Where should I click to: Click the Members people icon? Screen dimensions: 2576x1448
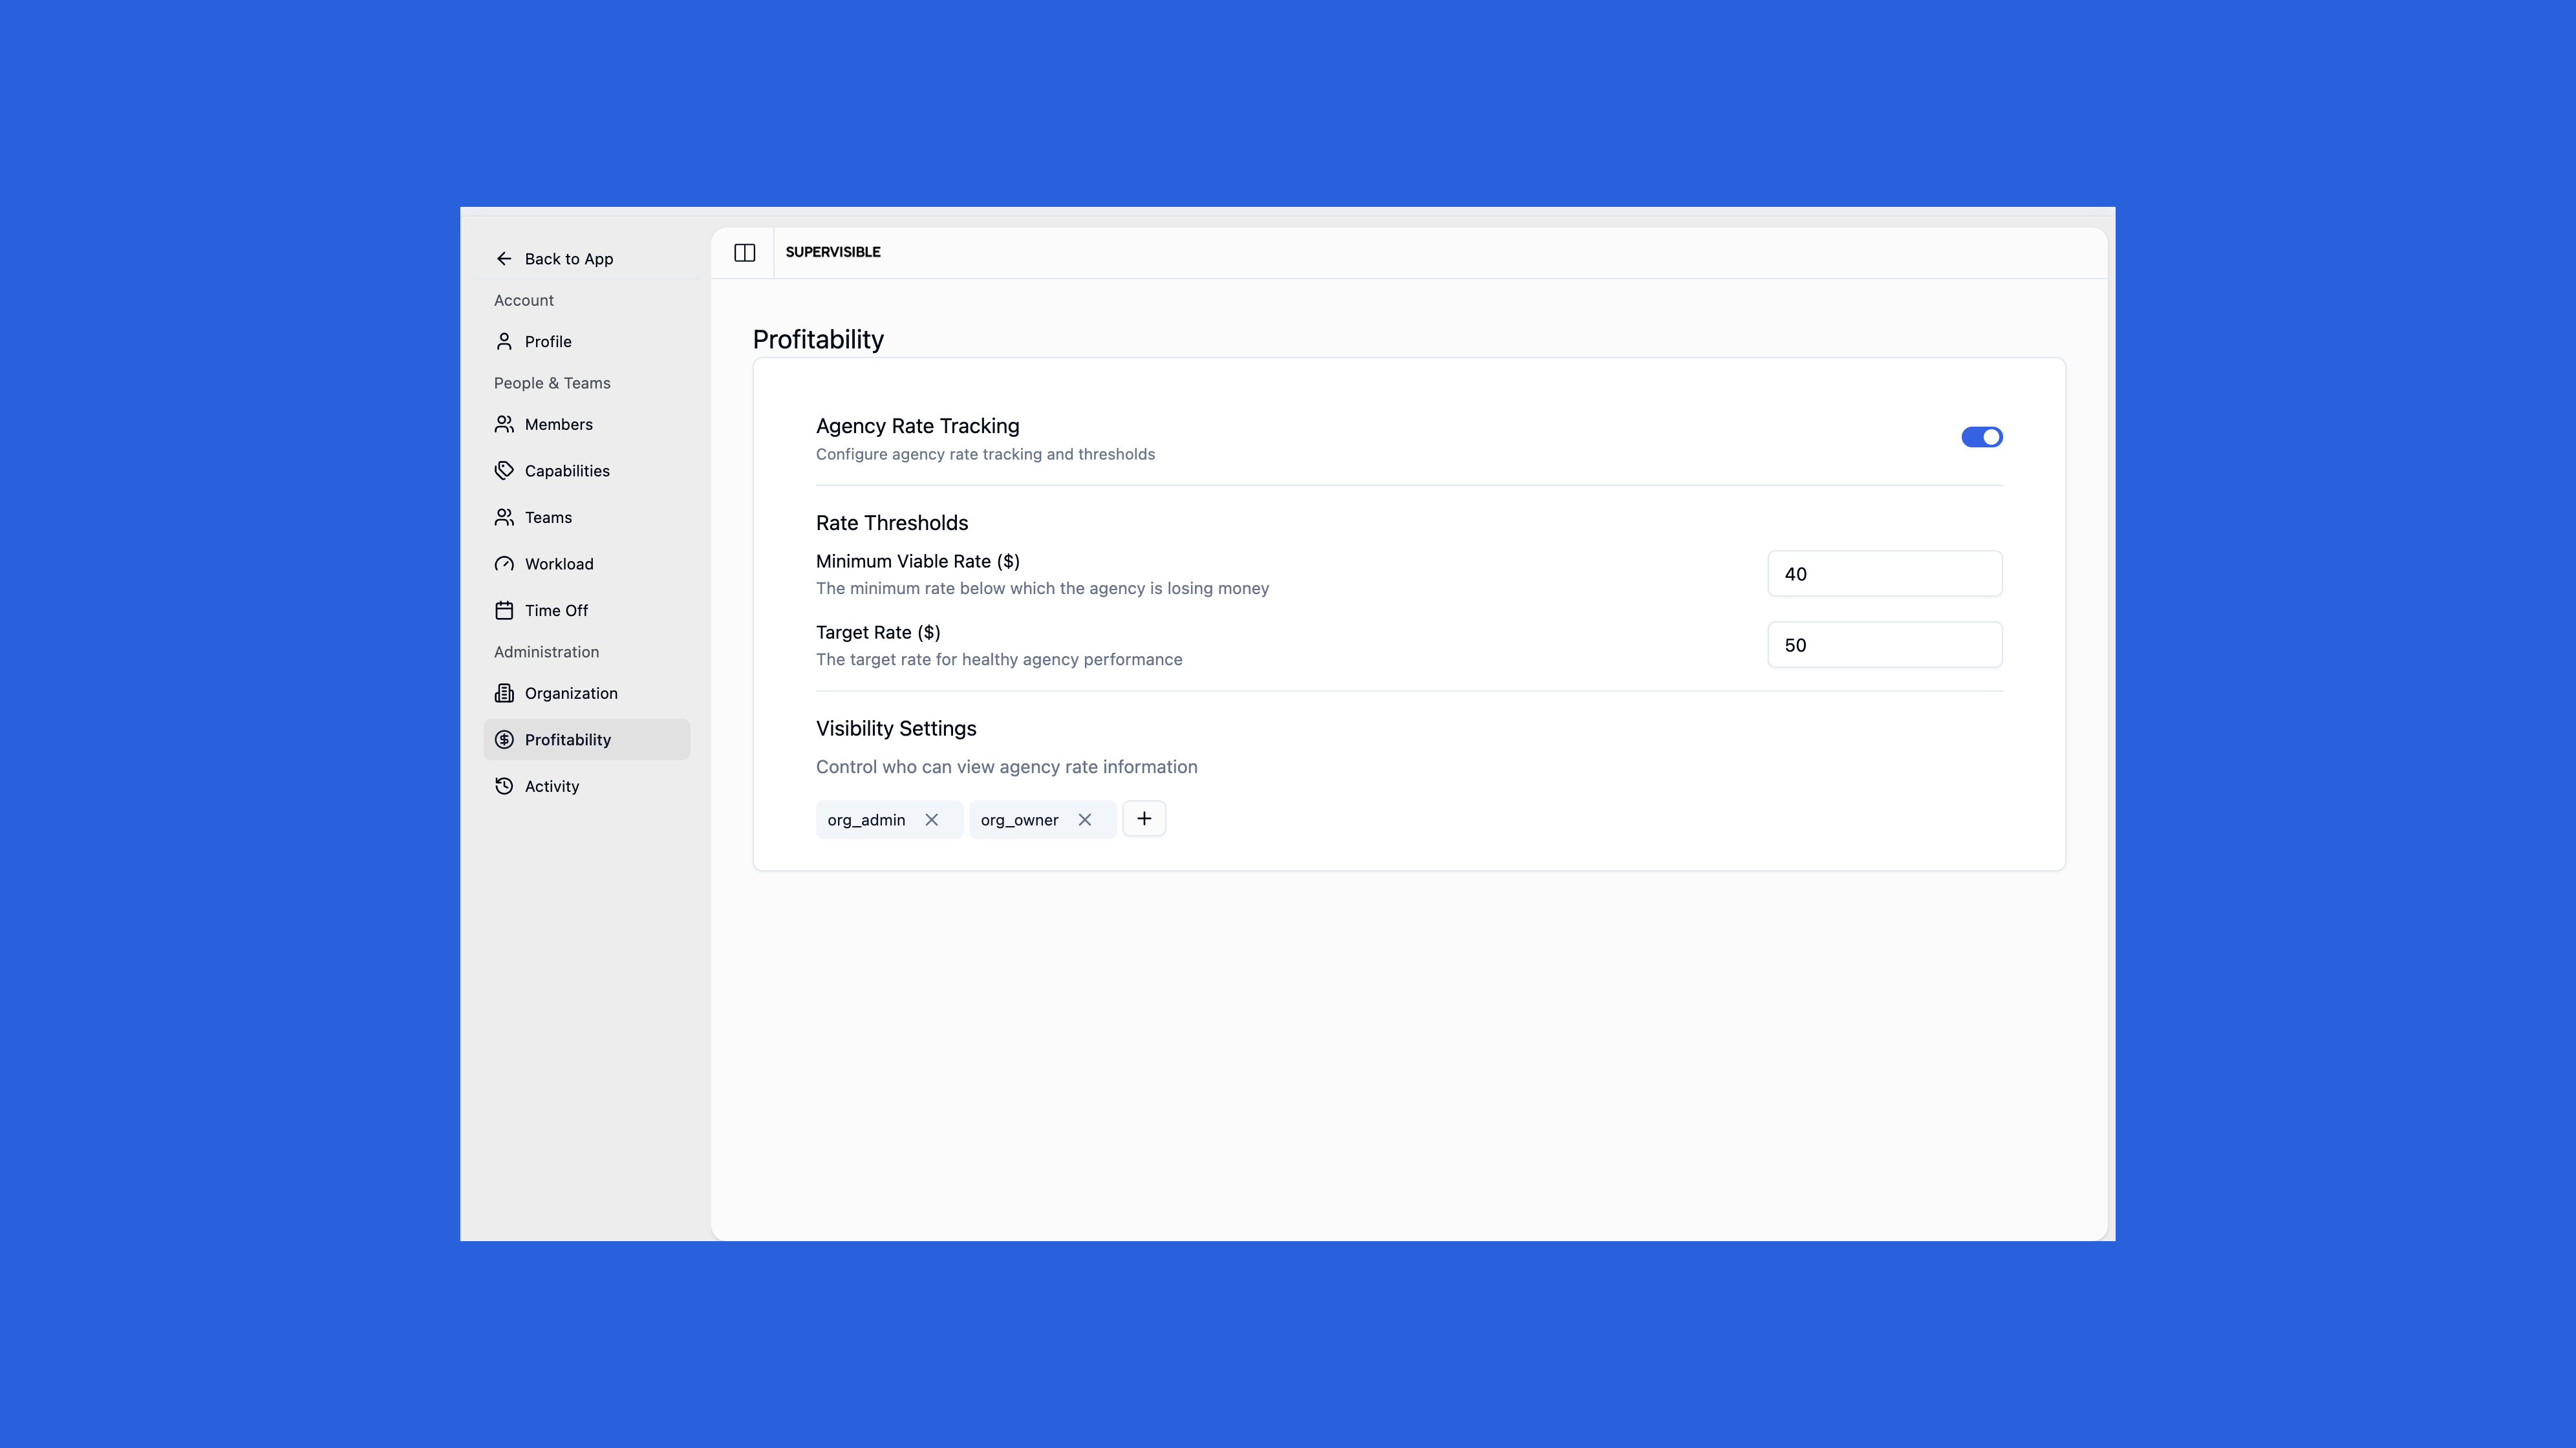504,425
